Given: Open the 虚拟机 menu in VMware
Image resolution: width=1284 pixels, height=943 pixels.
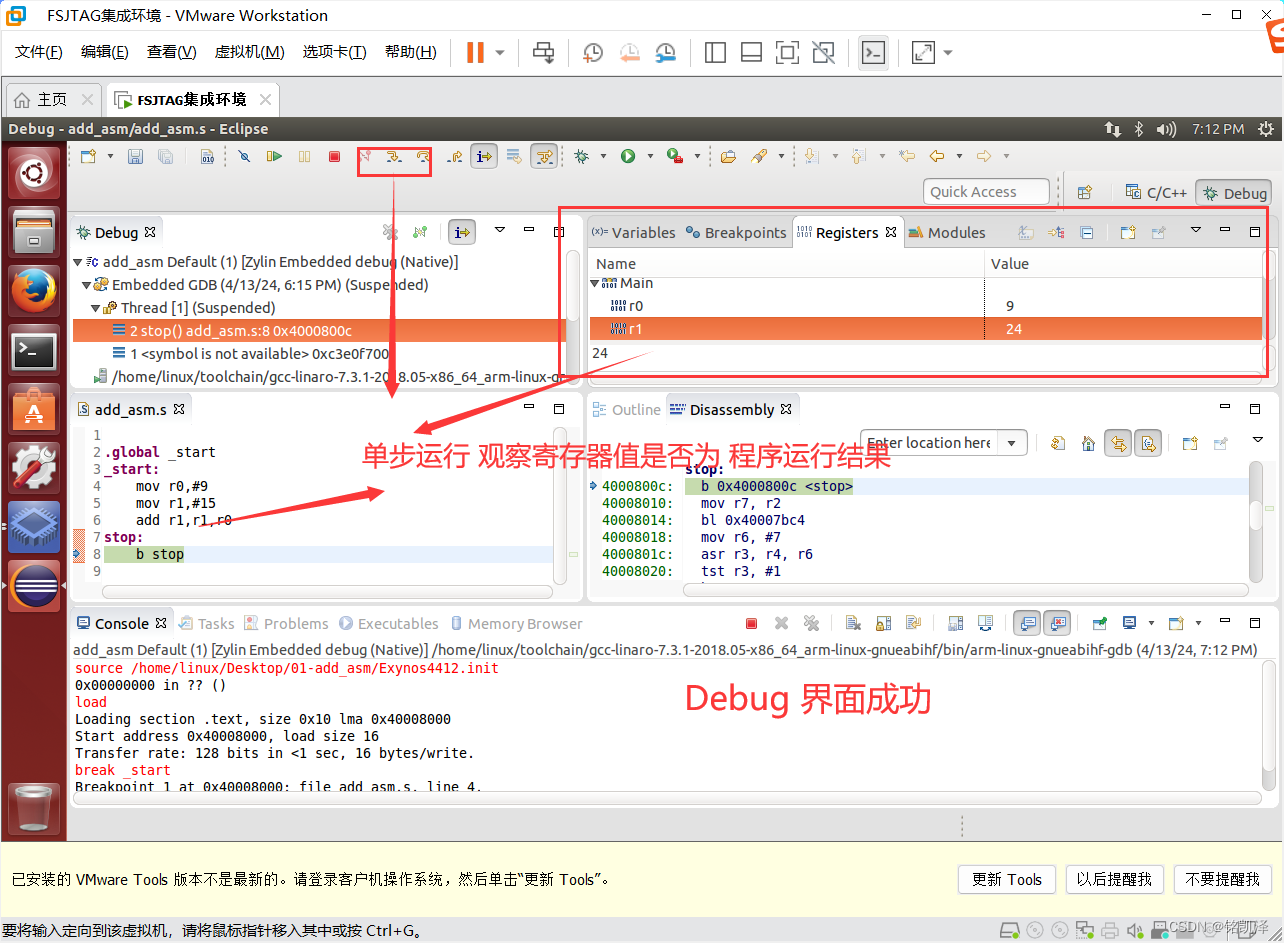Looking at the screenshot, I should pyautogui.click(x=249, y=51).
